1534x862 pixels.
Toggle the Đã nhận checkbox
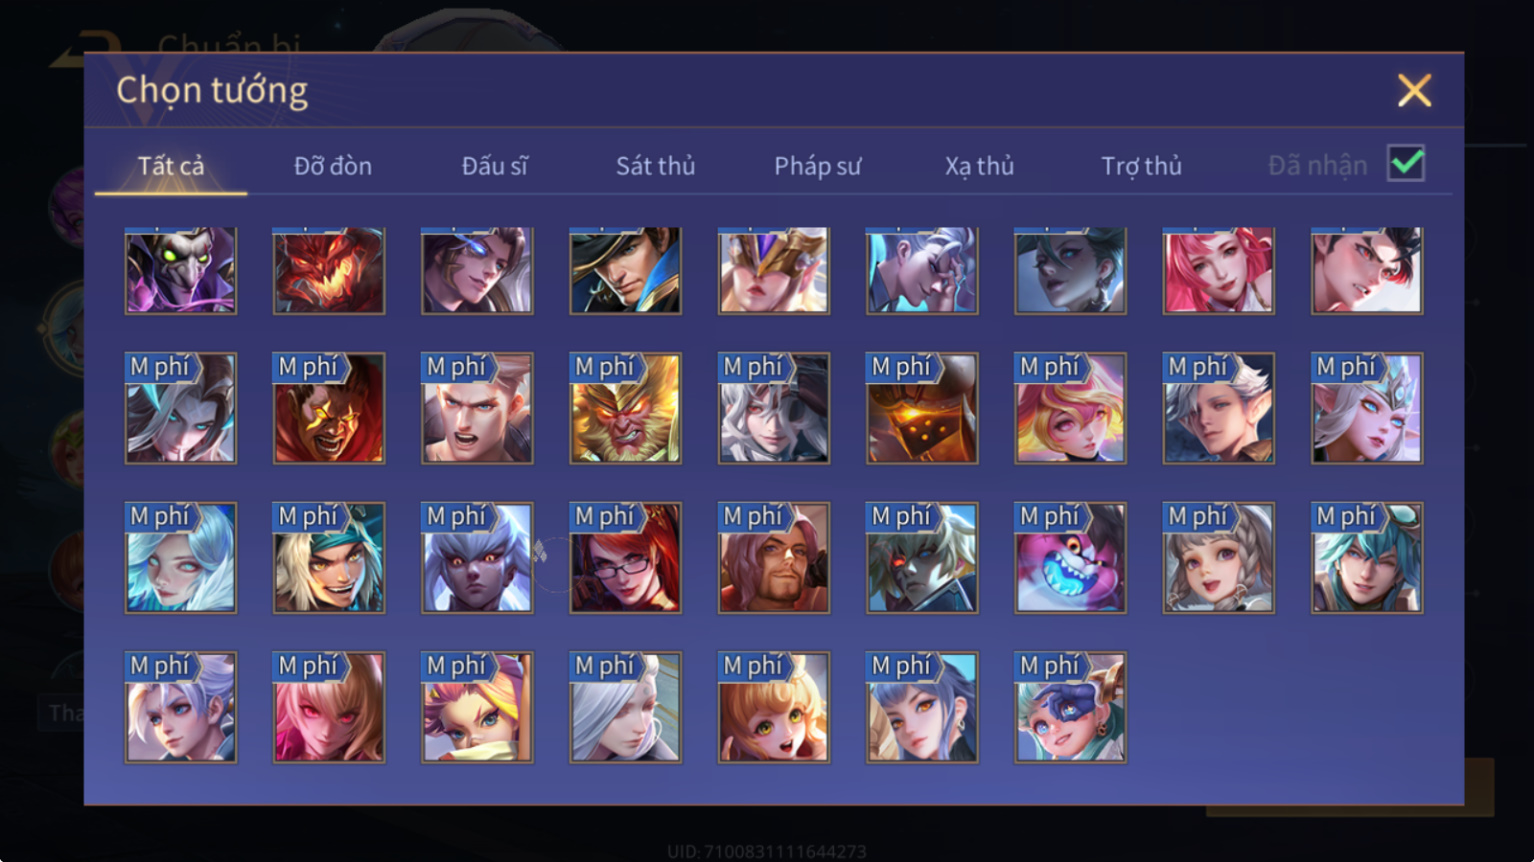(1406, 163)
